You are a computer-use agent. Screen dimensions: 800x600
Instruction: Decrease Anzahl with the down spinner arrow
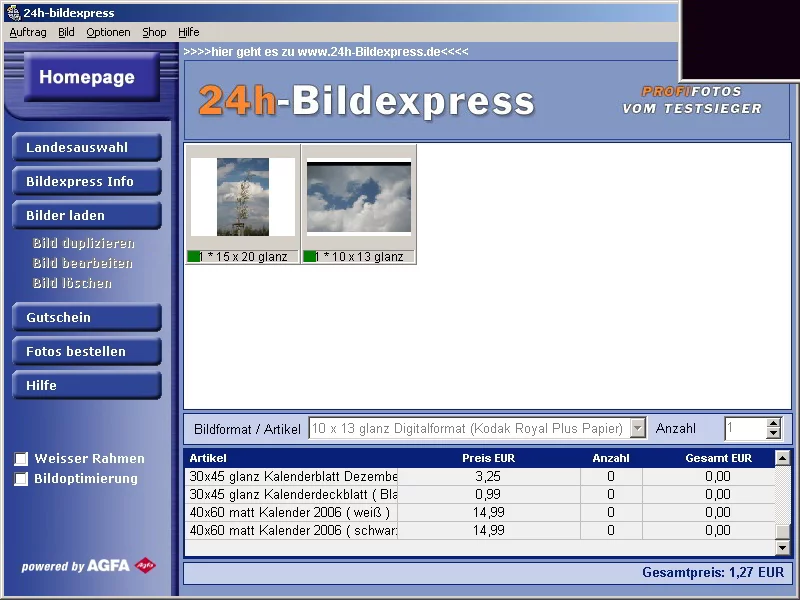coord(773,434)
